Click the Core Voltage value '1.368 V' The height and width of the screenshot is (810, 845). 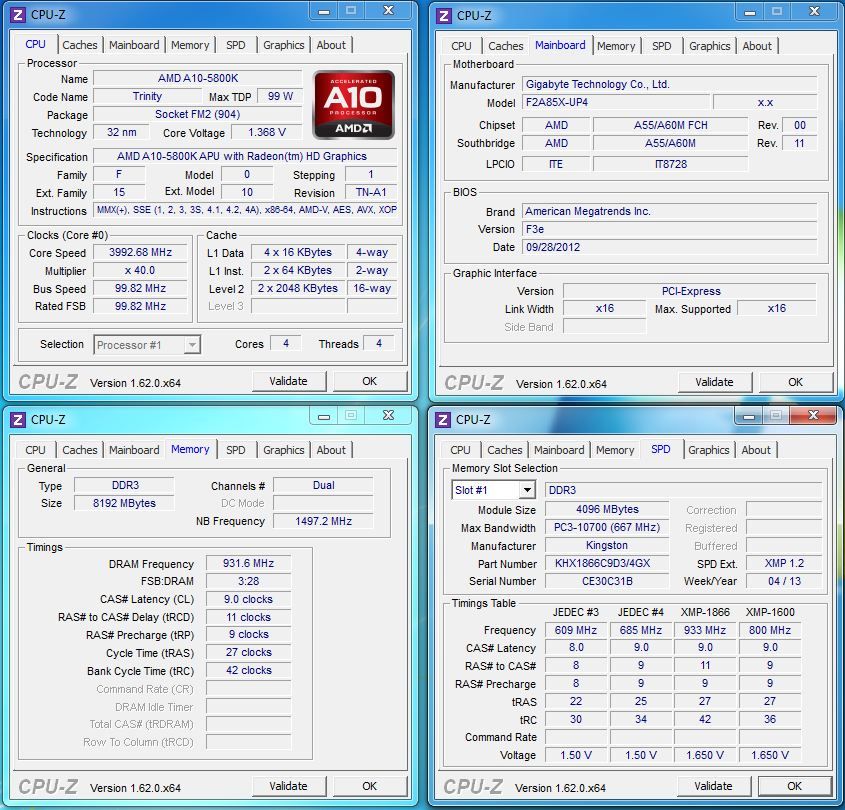[267, 132]
